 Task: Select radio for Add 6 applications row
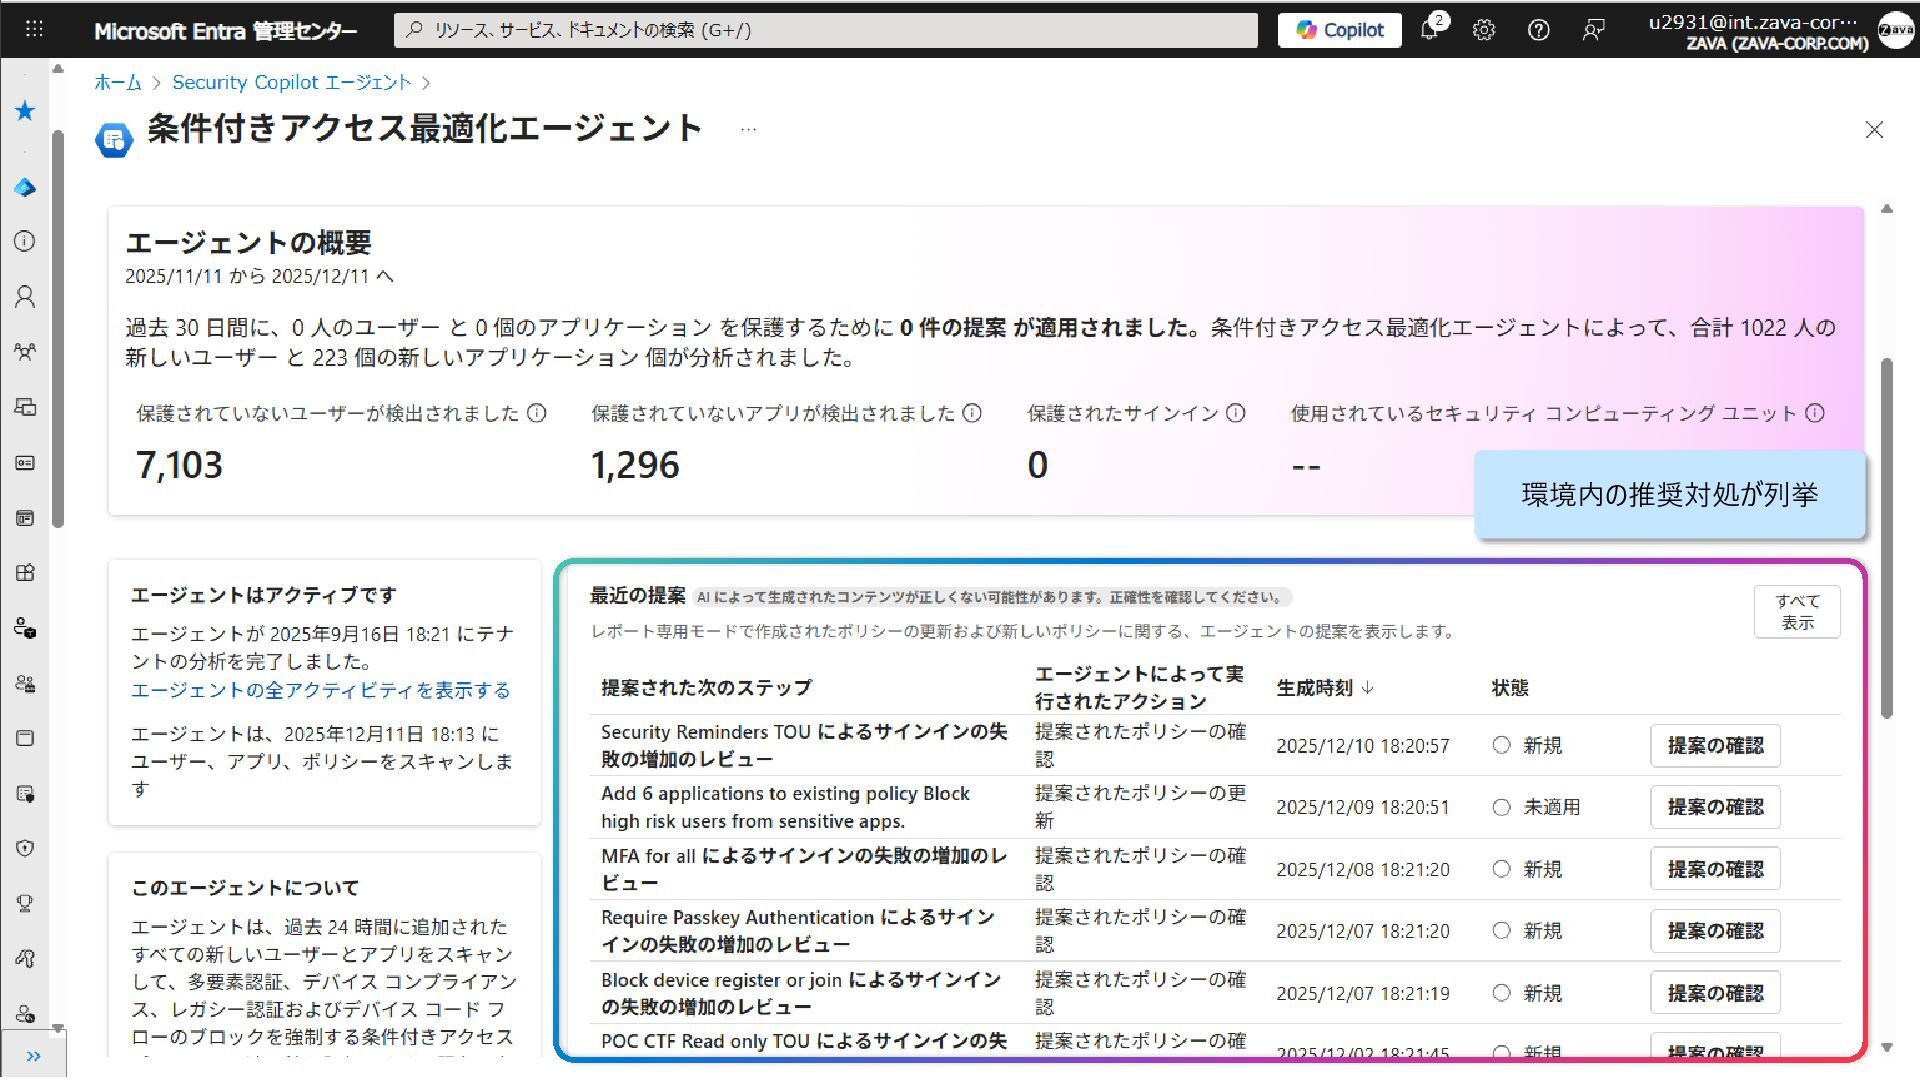(x=1501, y=807)
